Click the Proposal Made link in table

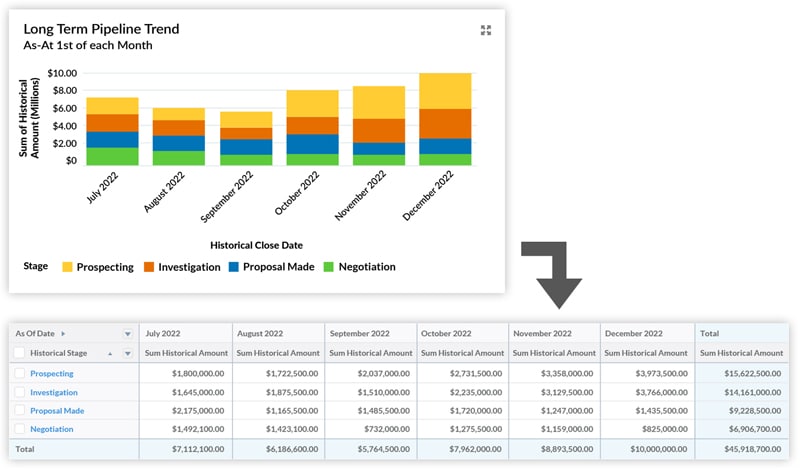coord(57,410)
